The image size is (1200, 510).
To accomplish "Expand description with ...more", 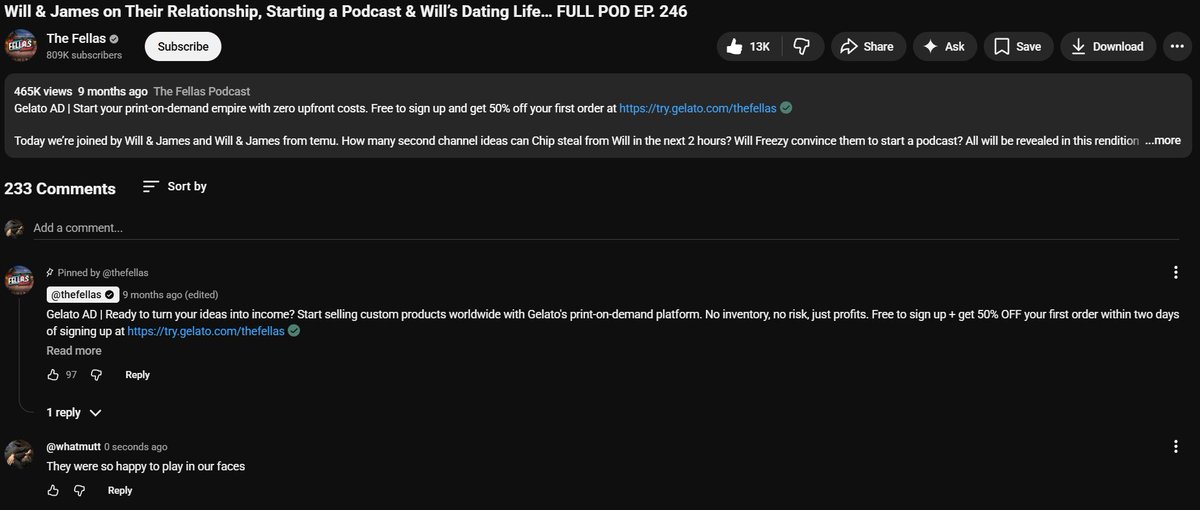I will [x=1163, y=141].
